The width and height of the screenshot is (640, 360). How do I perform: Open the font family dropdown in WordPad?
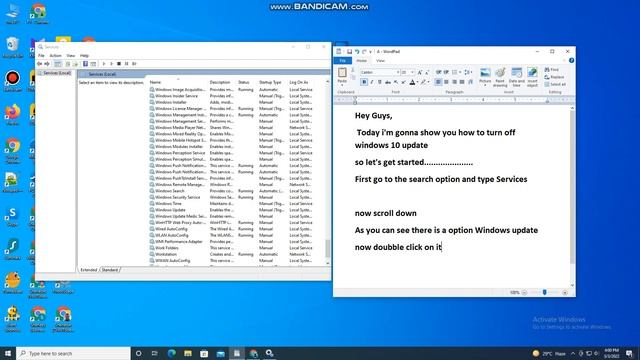(398, 72)
